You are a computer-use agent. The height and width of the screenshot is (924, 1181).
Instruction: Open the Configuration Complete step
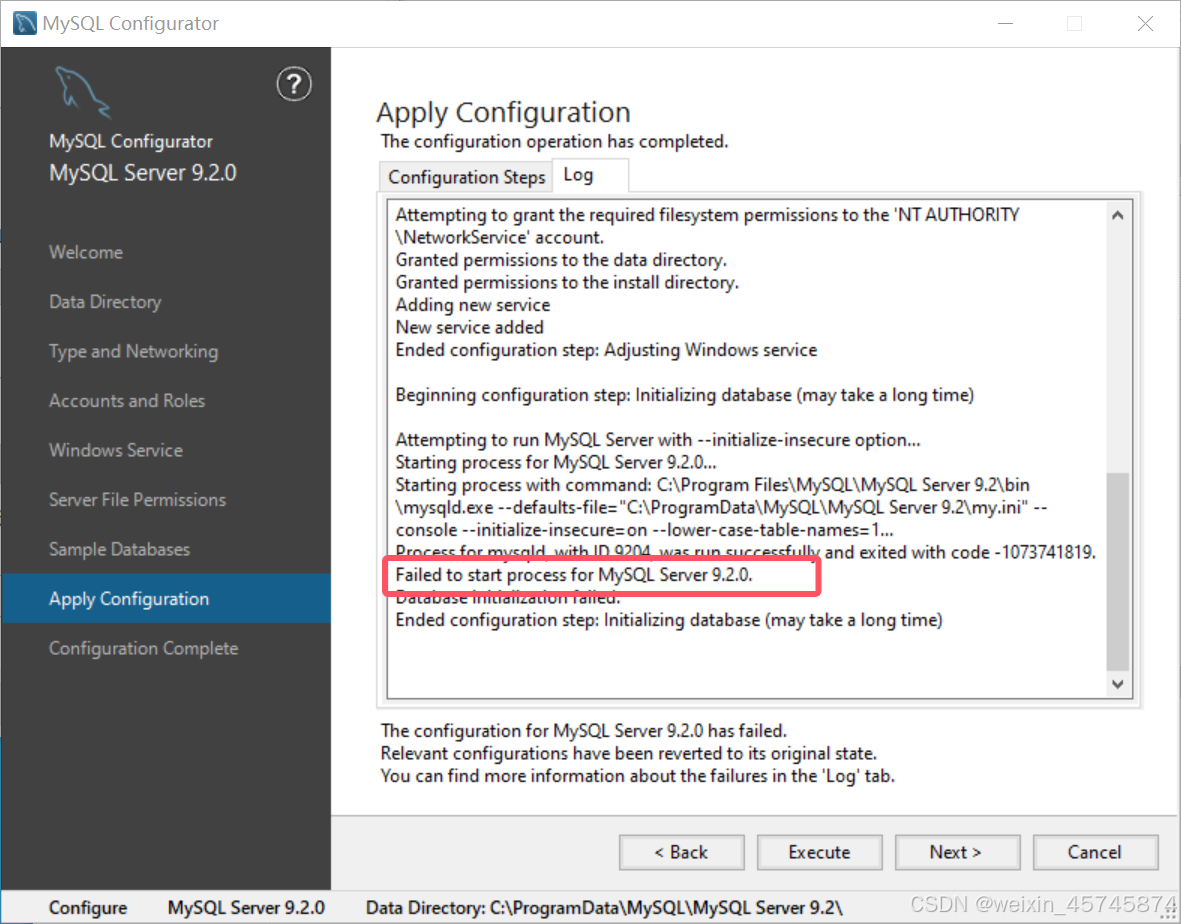point(143,648)
